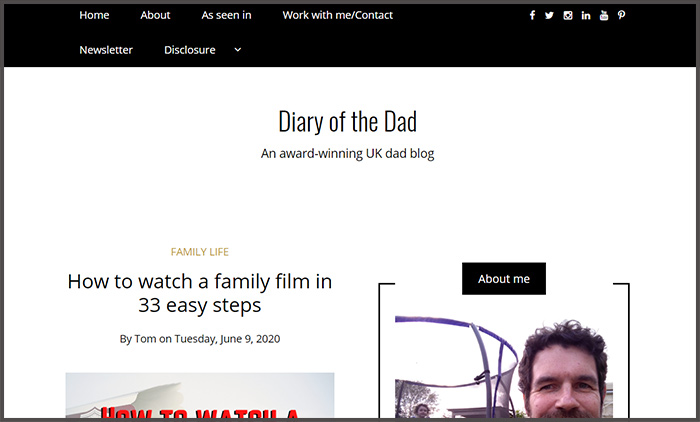Open the YouTube social icon
Screen dimensions: 700x422
coord(604,16)
